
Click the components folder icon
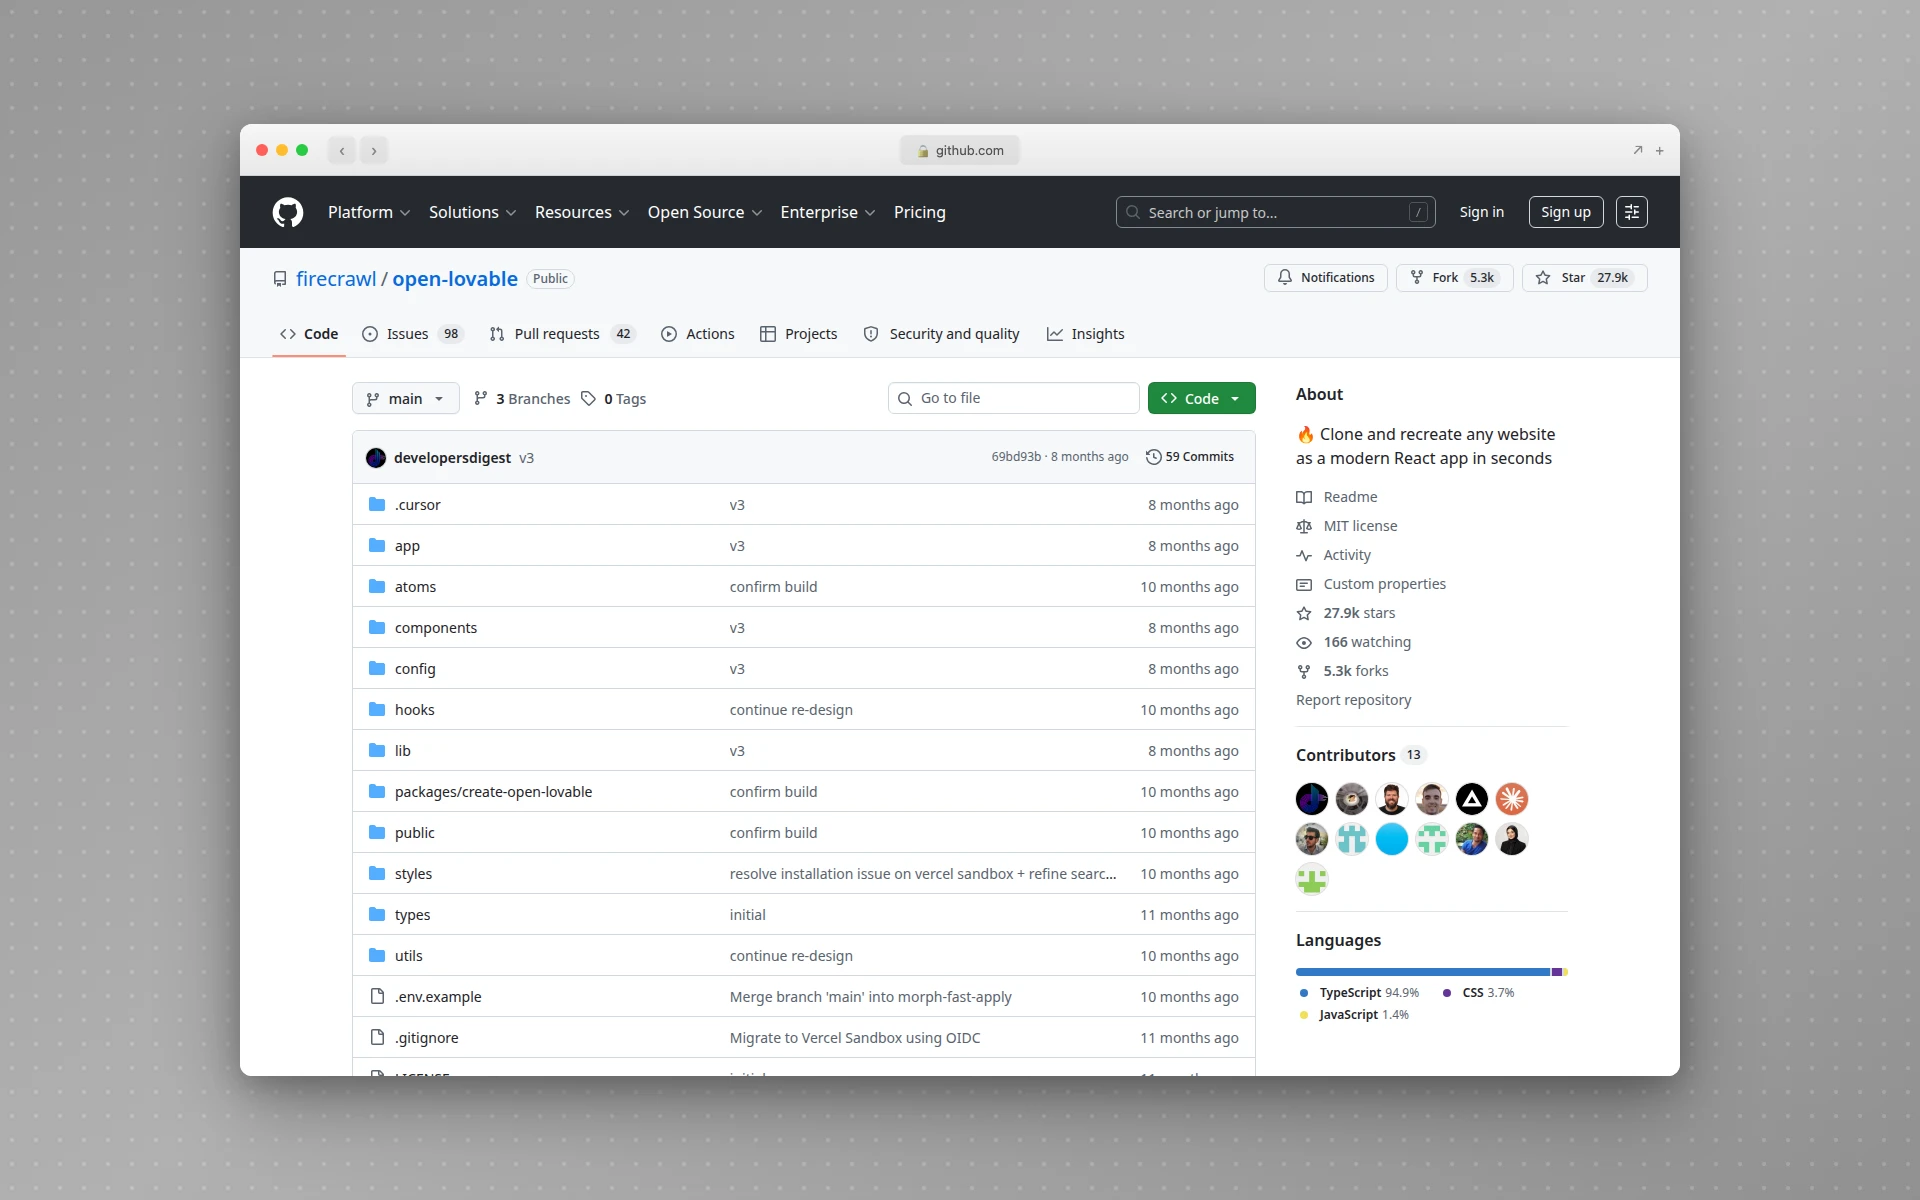[377, 627]
